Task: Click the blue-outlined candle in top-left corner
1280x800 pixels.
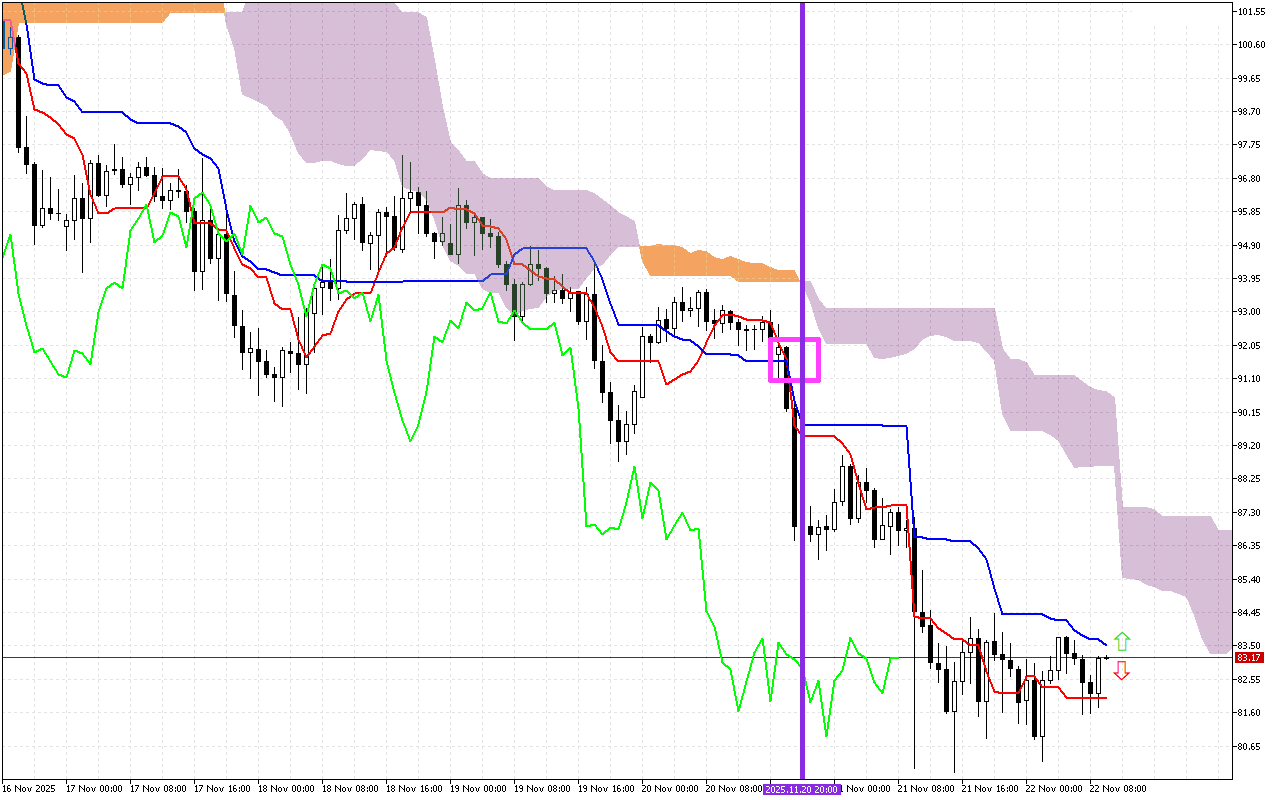Action: coord(10,35)
